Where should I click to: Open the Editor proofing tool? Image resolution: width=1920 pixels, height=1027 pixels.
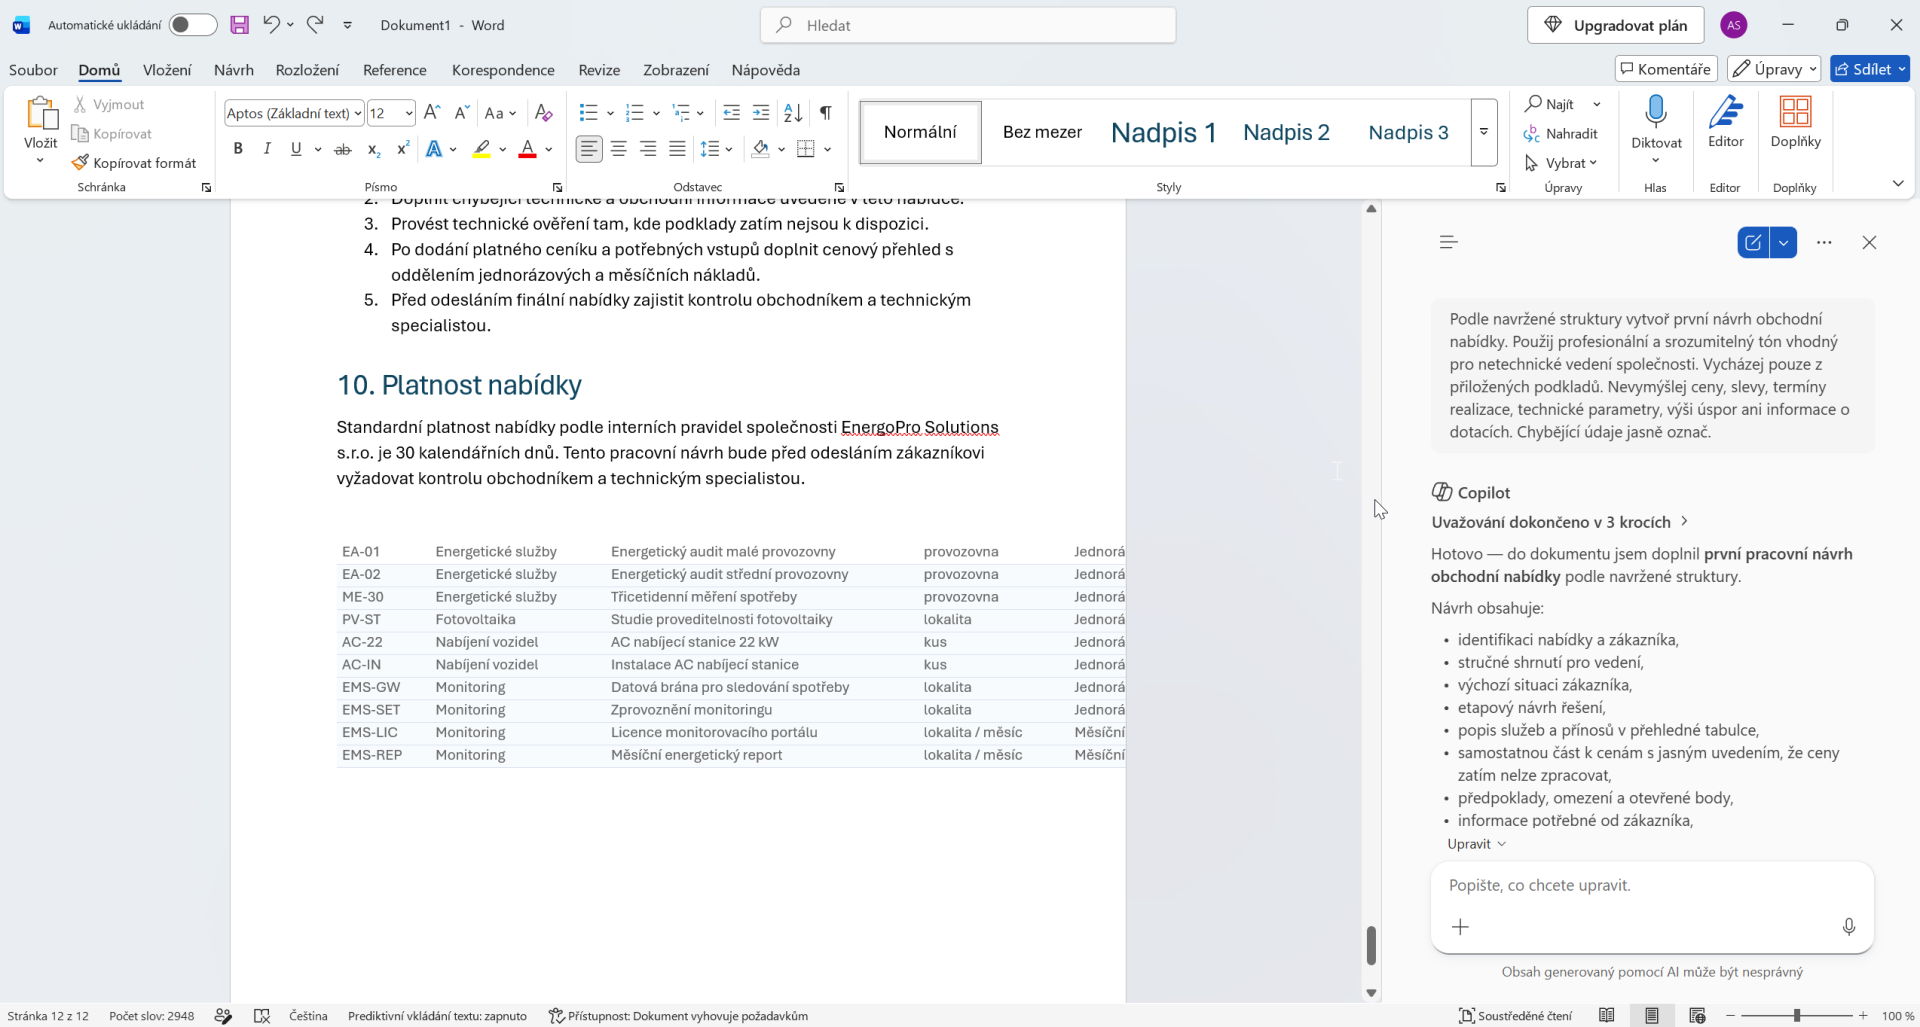[x=1725, y=122]
